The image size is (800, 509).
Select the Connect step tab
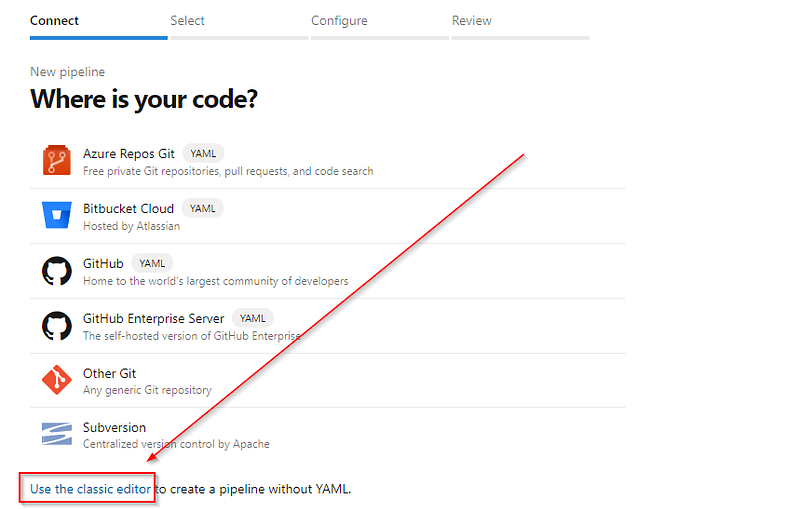(55, 21)
